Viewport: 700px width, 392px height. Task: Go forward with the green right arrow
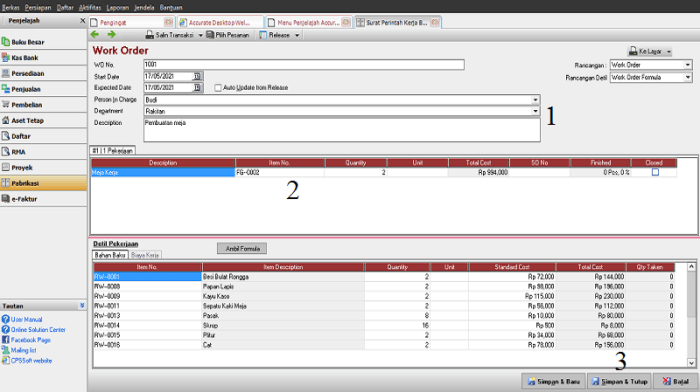click(x=112, y=34)
